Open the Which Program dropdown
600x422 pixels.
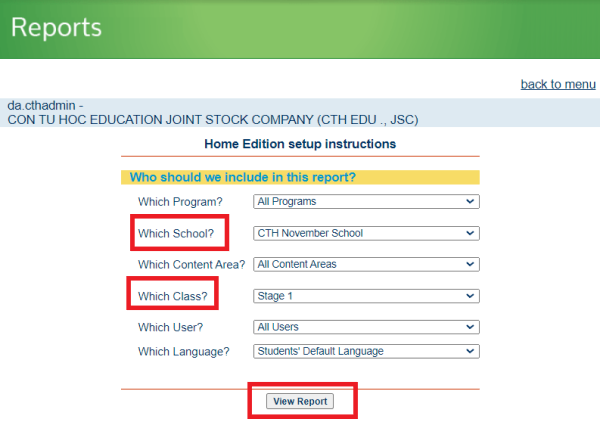coord(366,202)
